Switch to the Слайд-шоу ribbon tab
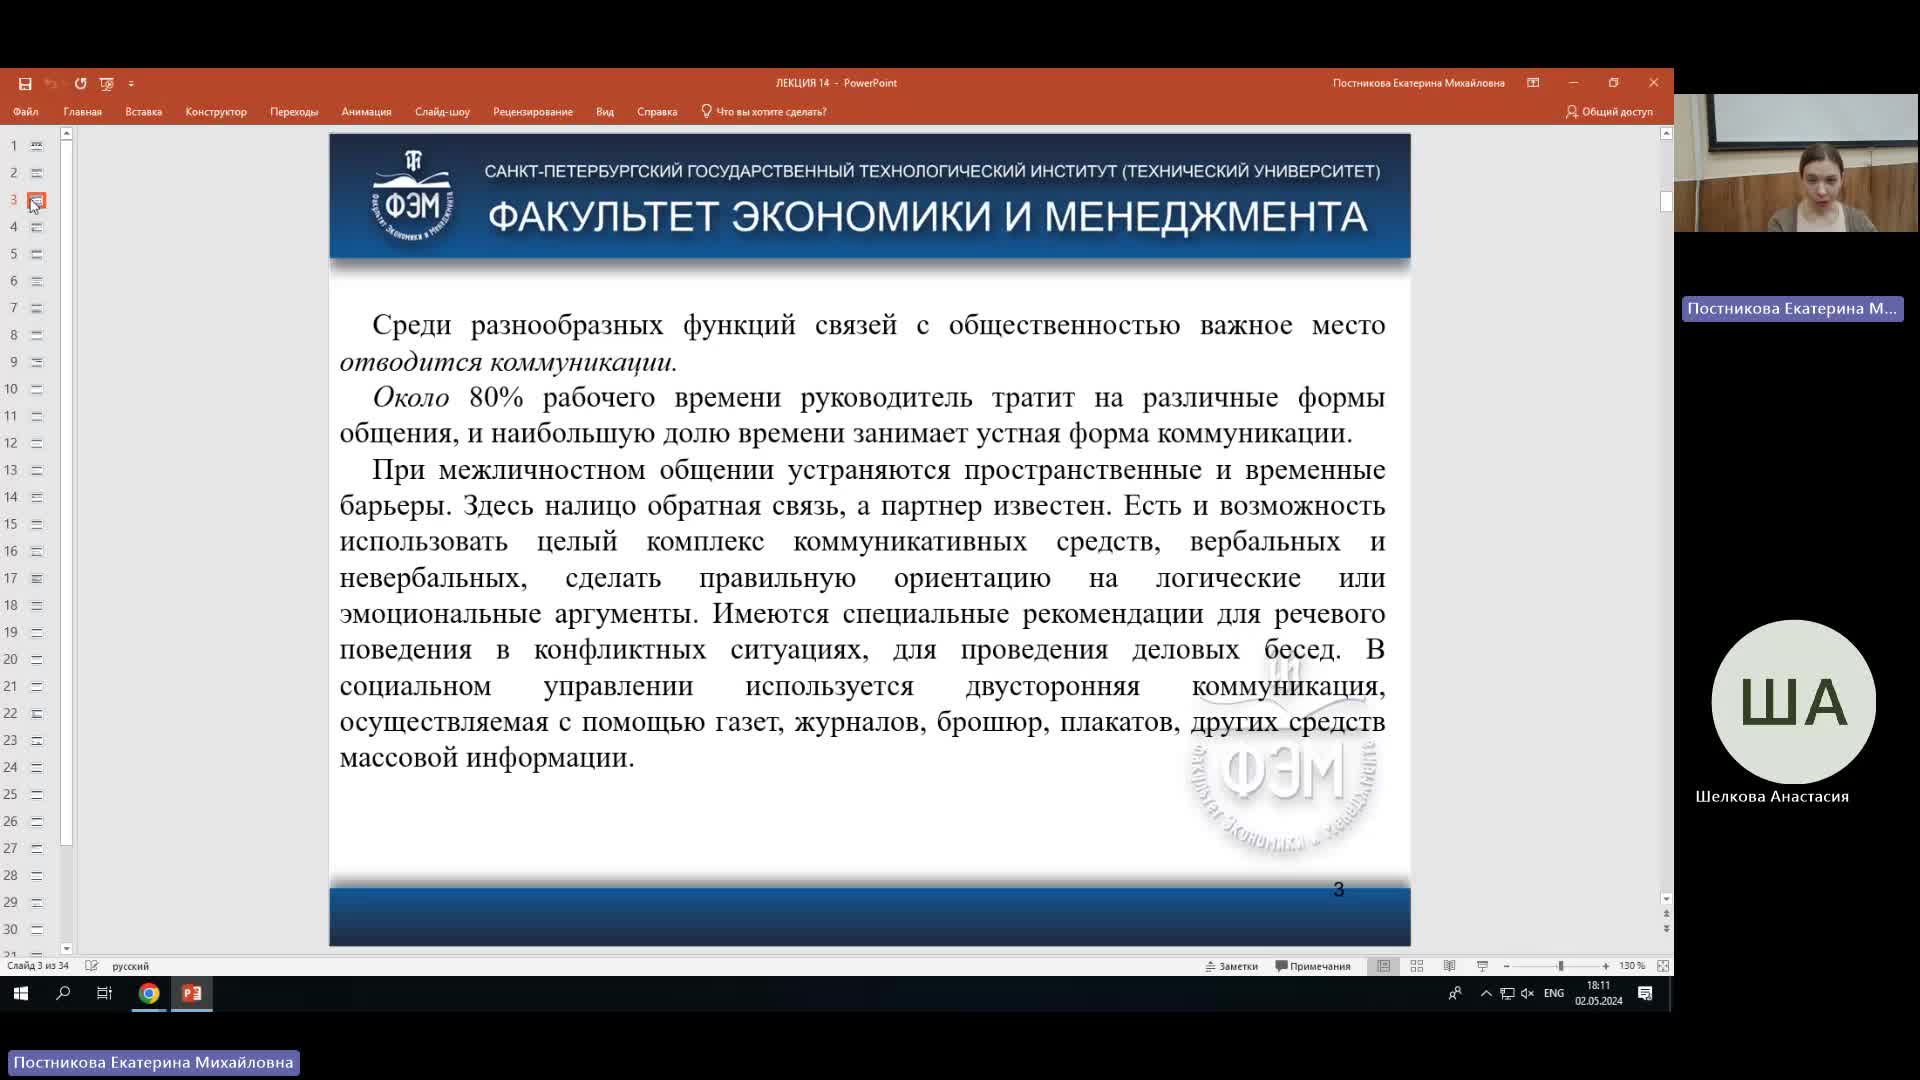 pyautogui.click(x=442, y=112)
